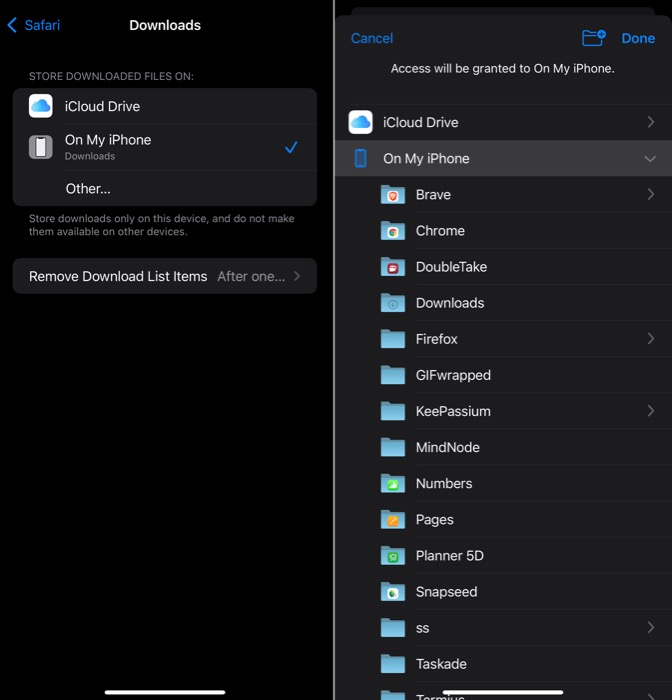The image size is (672, 700).
Task: Tap the 'After one...' value text
Action: click(x=251, y=276)
